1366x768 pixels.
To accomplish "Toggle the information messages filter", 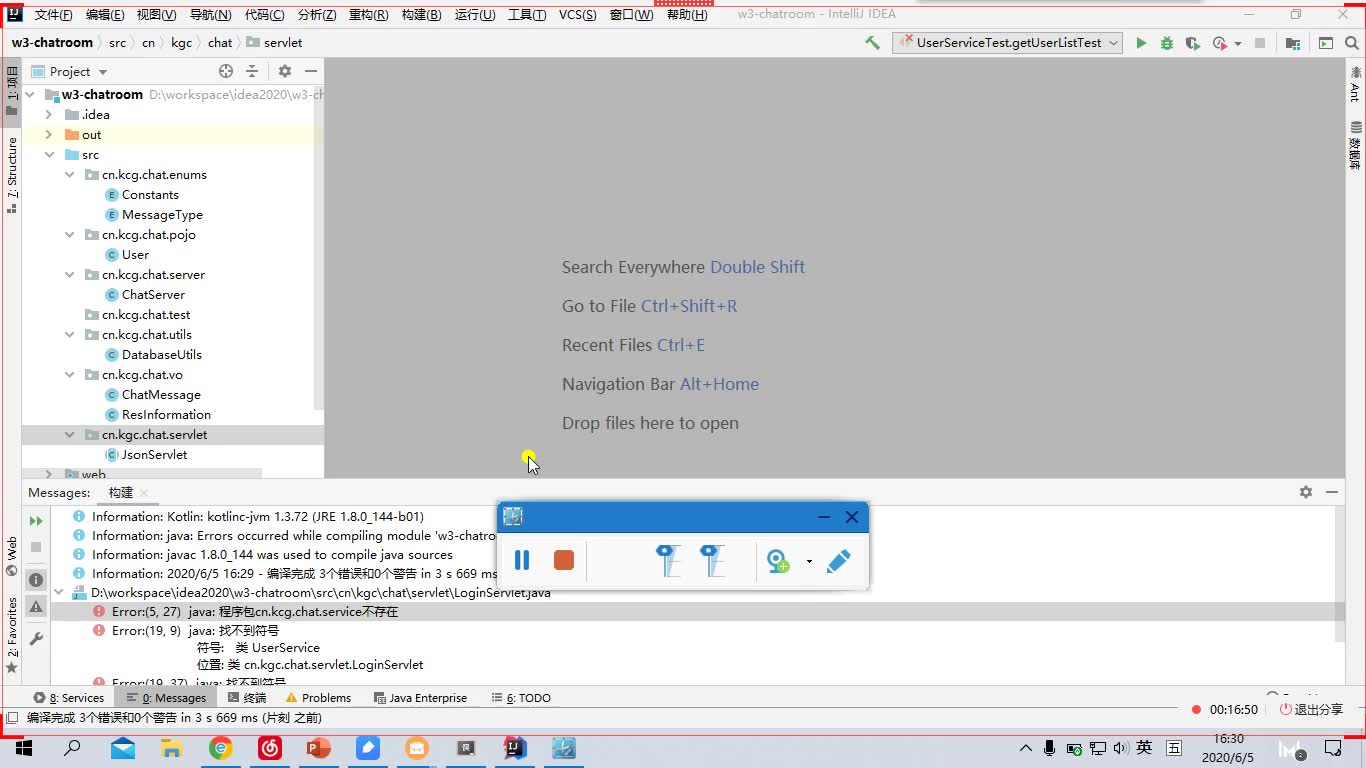I will (35, 579).
